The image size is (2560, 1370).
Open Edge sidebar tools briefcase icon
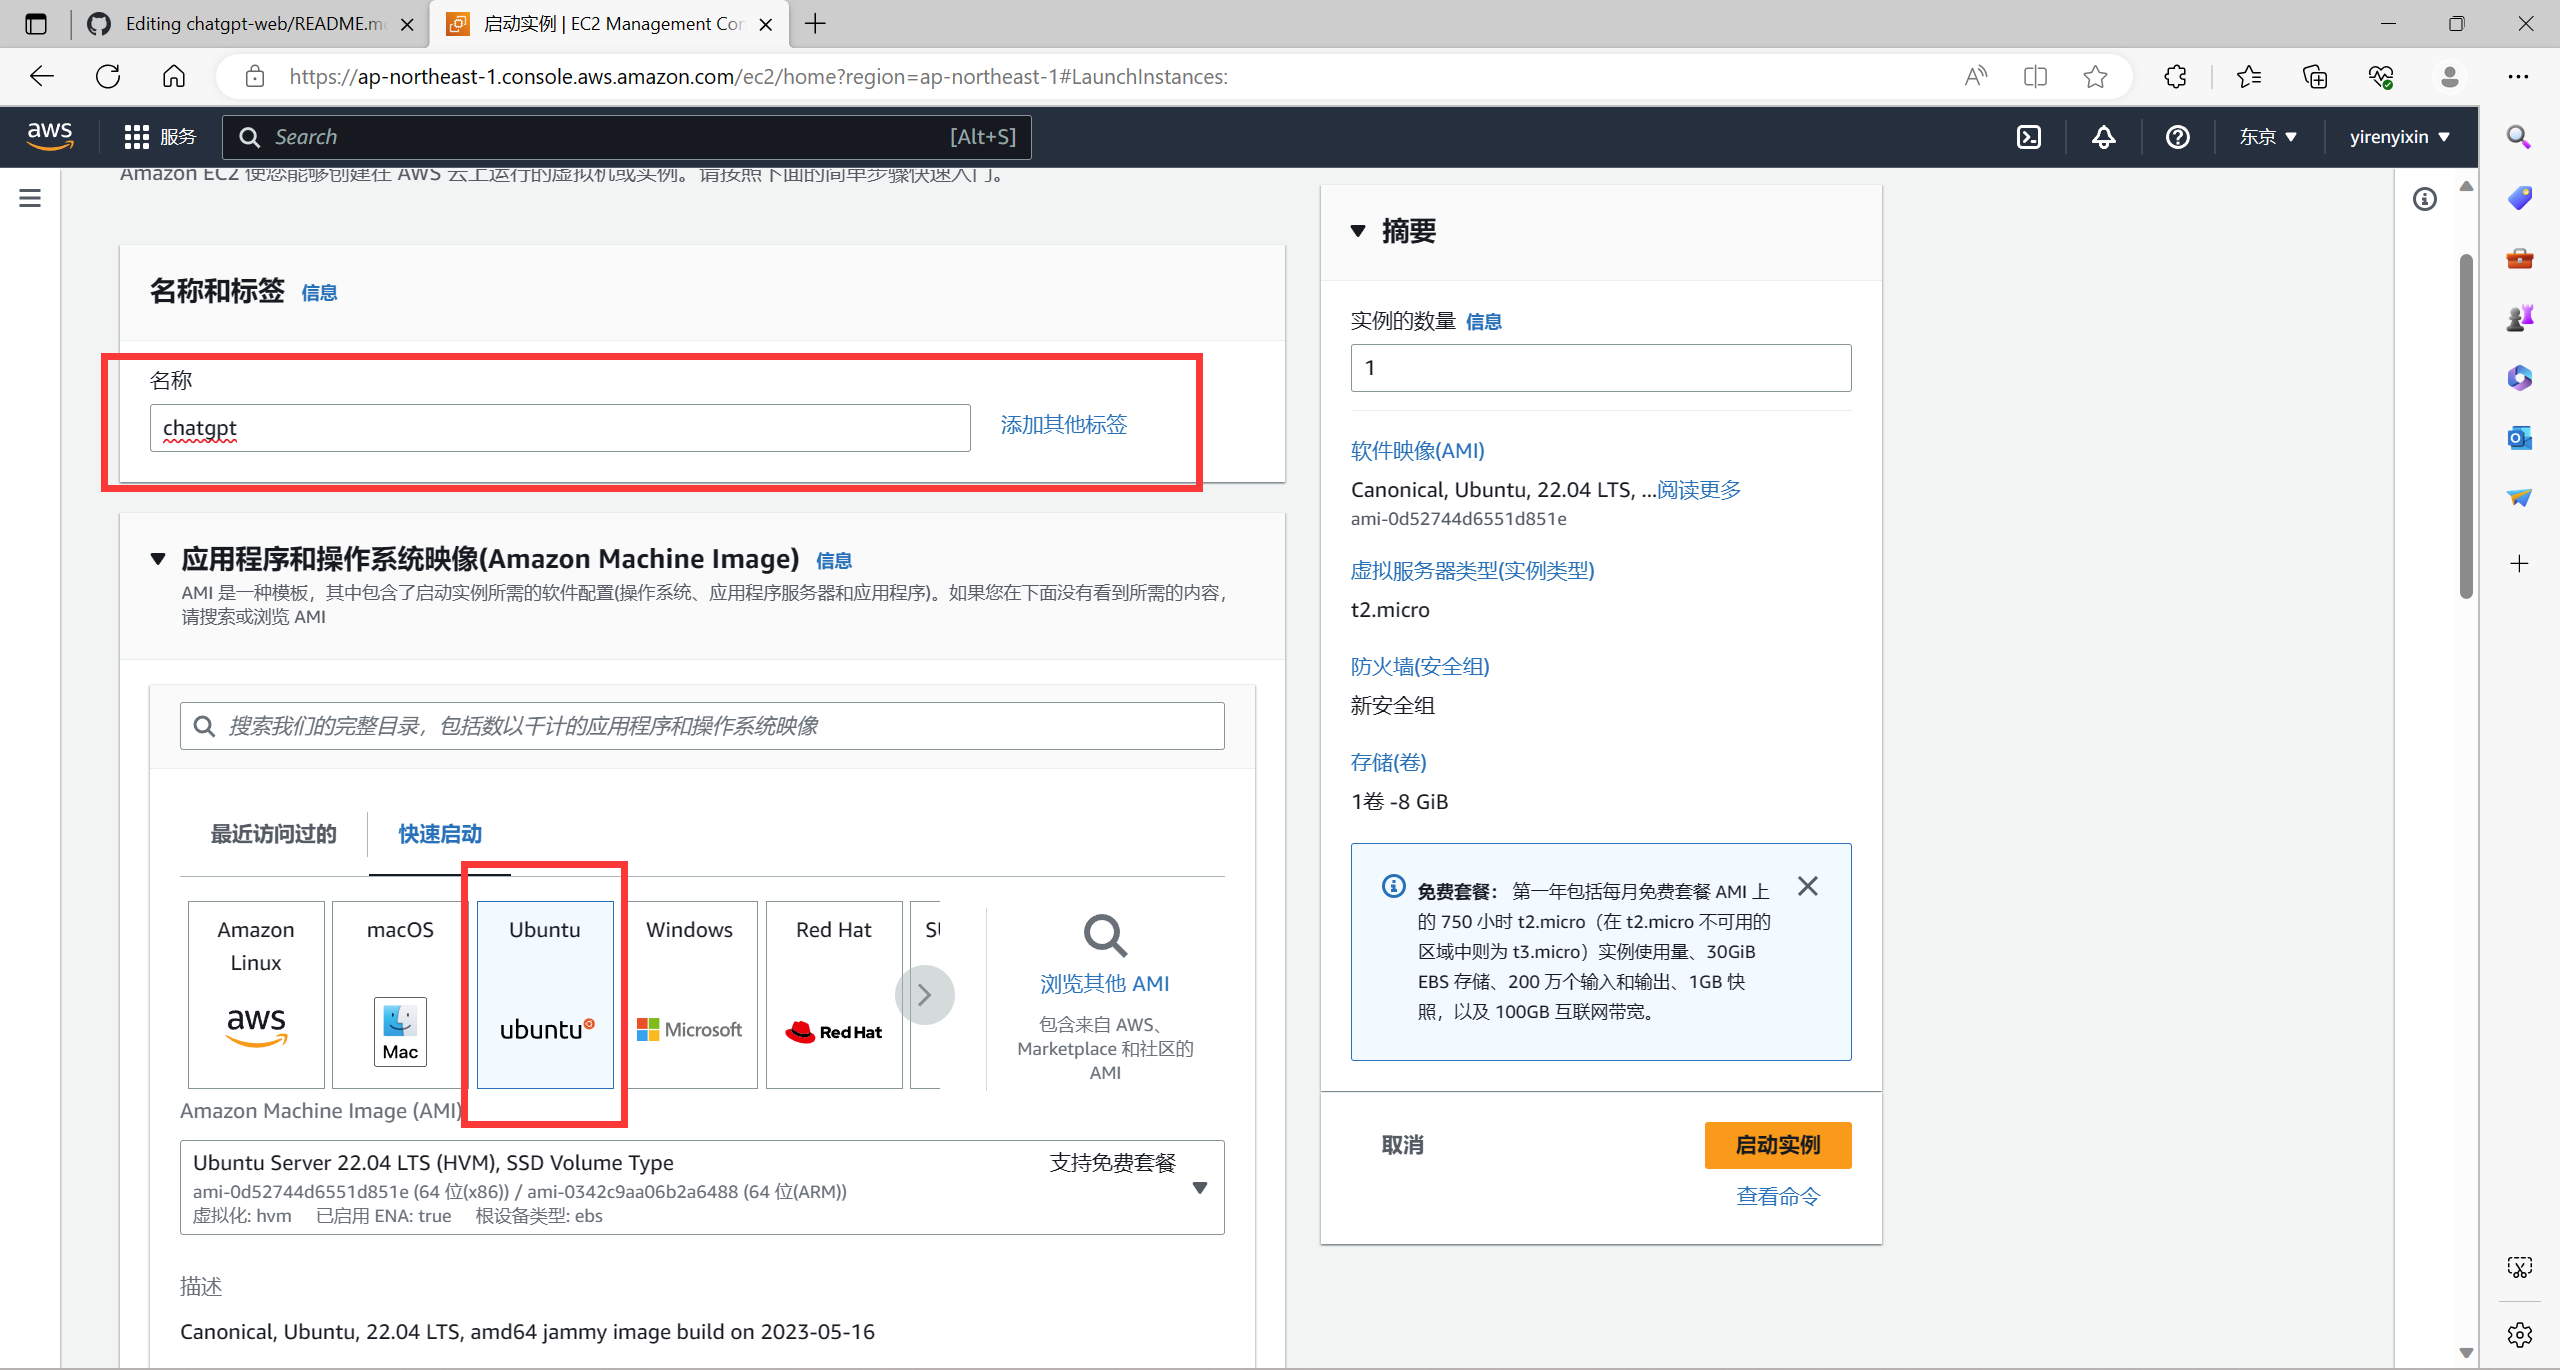(2519, 258)
